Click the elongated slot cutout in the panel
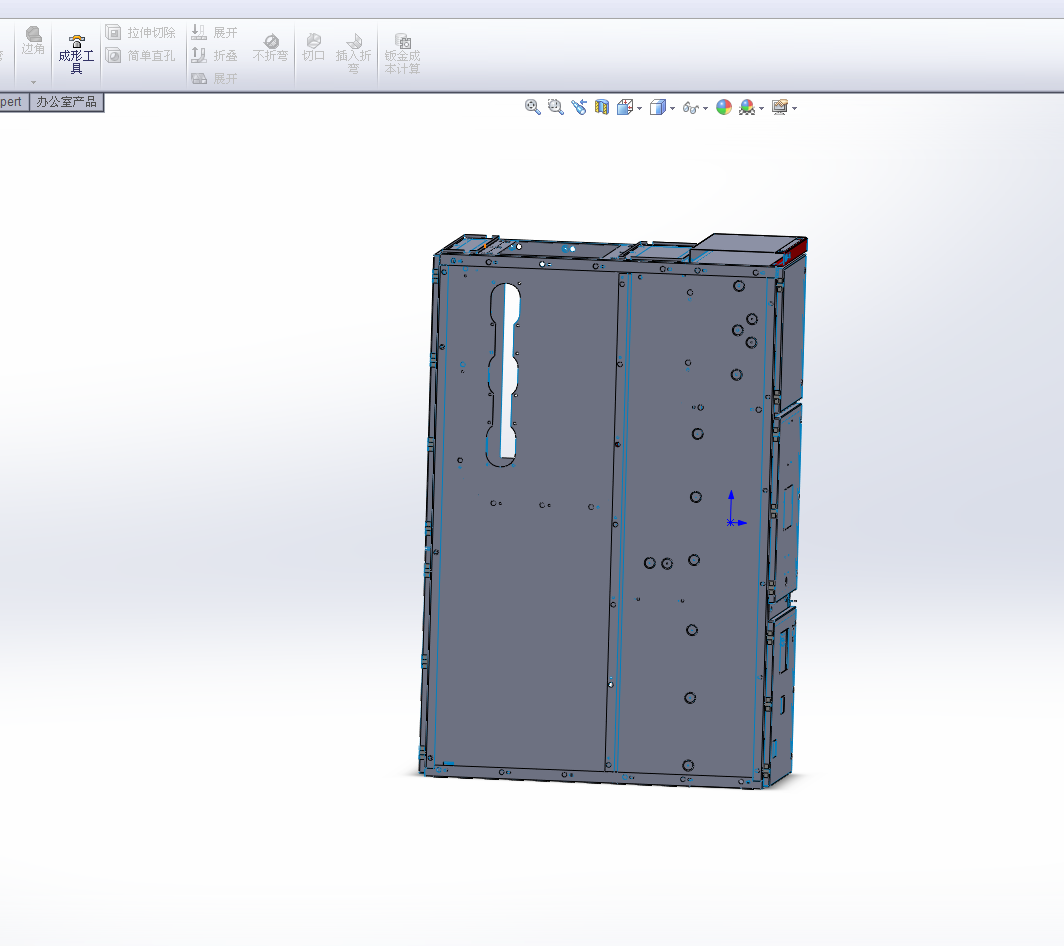The width and height of the screenshot is (1064, 946). coord(504,375)
